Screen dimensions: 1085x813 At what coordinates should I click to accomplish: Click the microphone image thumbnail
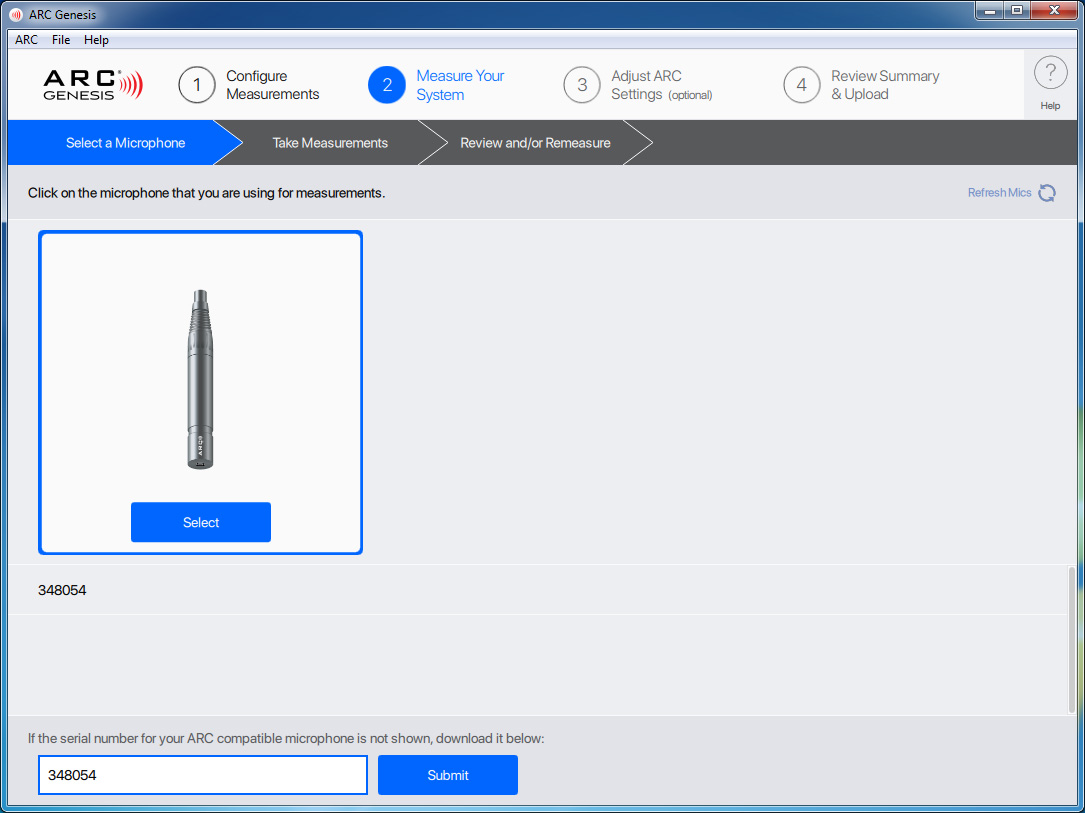click(201, 379)
